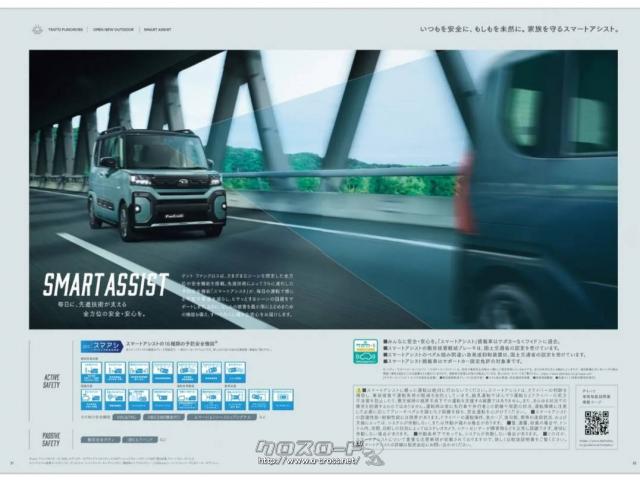Click the last icon in top safety row

[x=235, y=371]
